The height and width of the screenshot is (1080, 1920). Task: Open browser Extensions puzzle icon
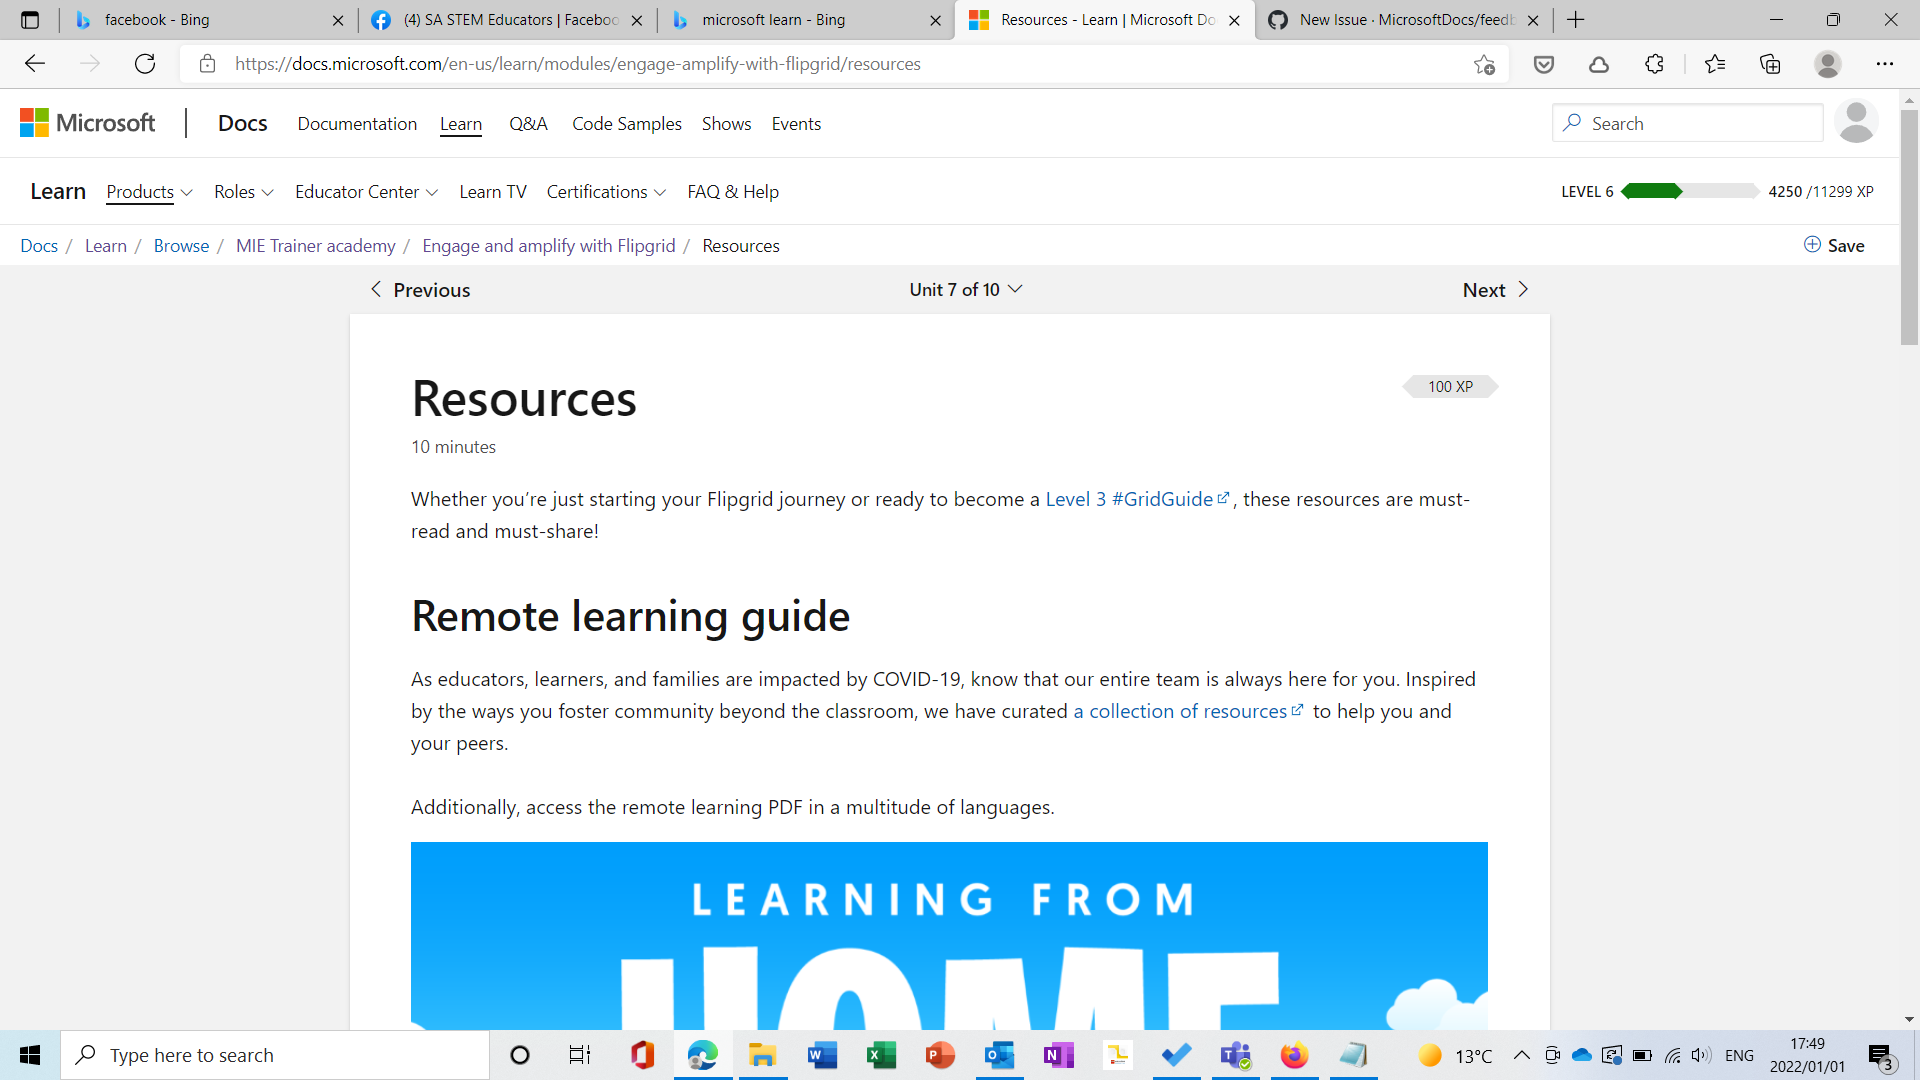(x=1654, y=64)
